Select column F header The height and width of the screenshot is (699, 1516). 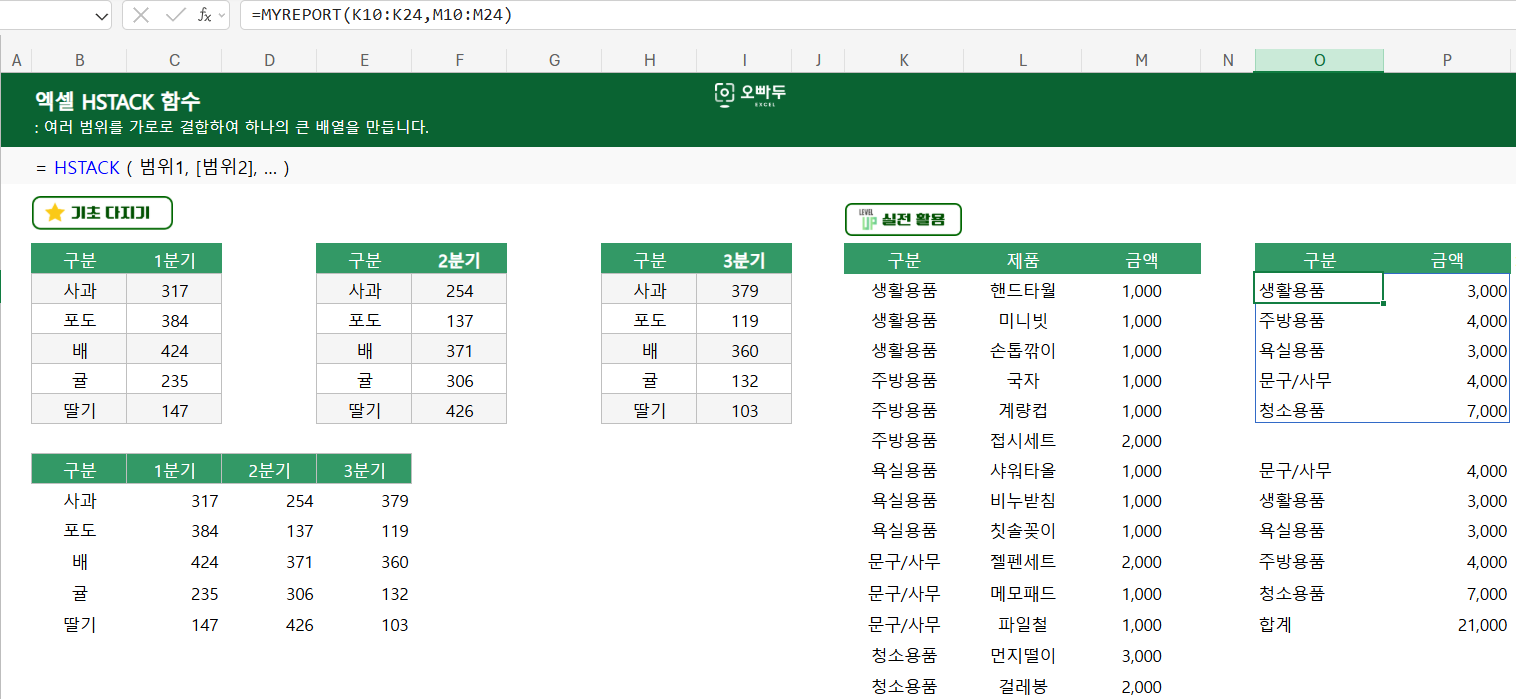[459, 61]
